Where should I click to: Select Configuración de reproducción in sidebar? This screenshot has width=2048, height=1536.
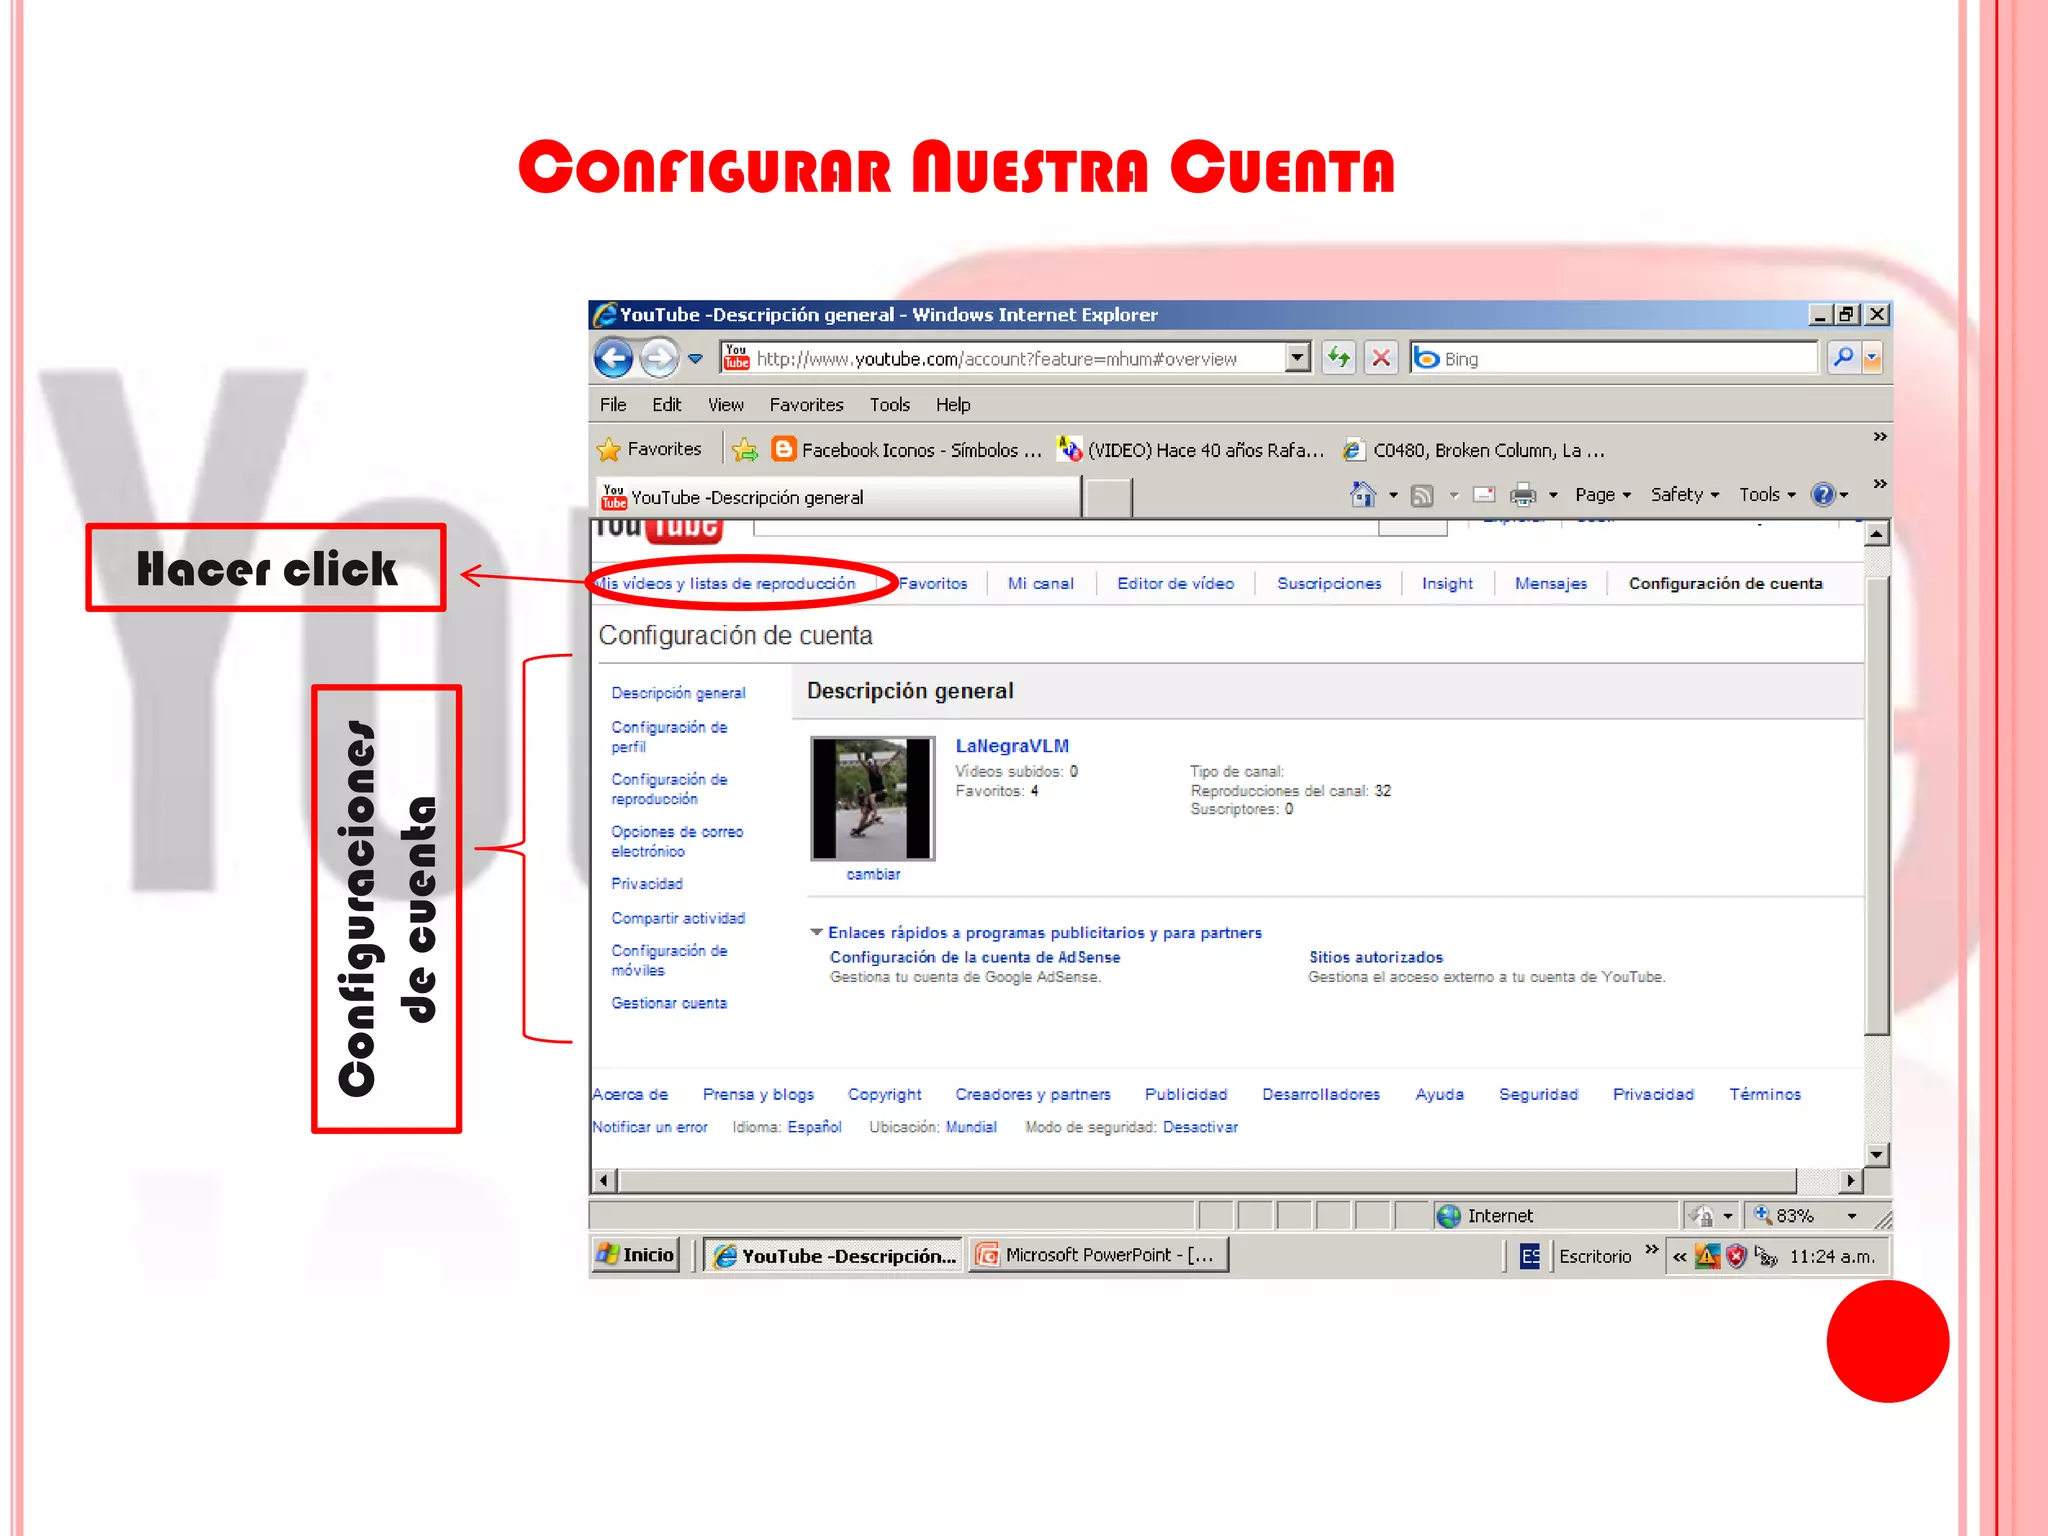[x=669, y=789]
